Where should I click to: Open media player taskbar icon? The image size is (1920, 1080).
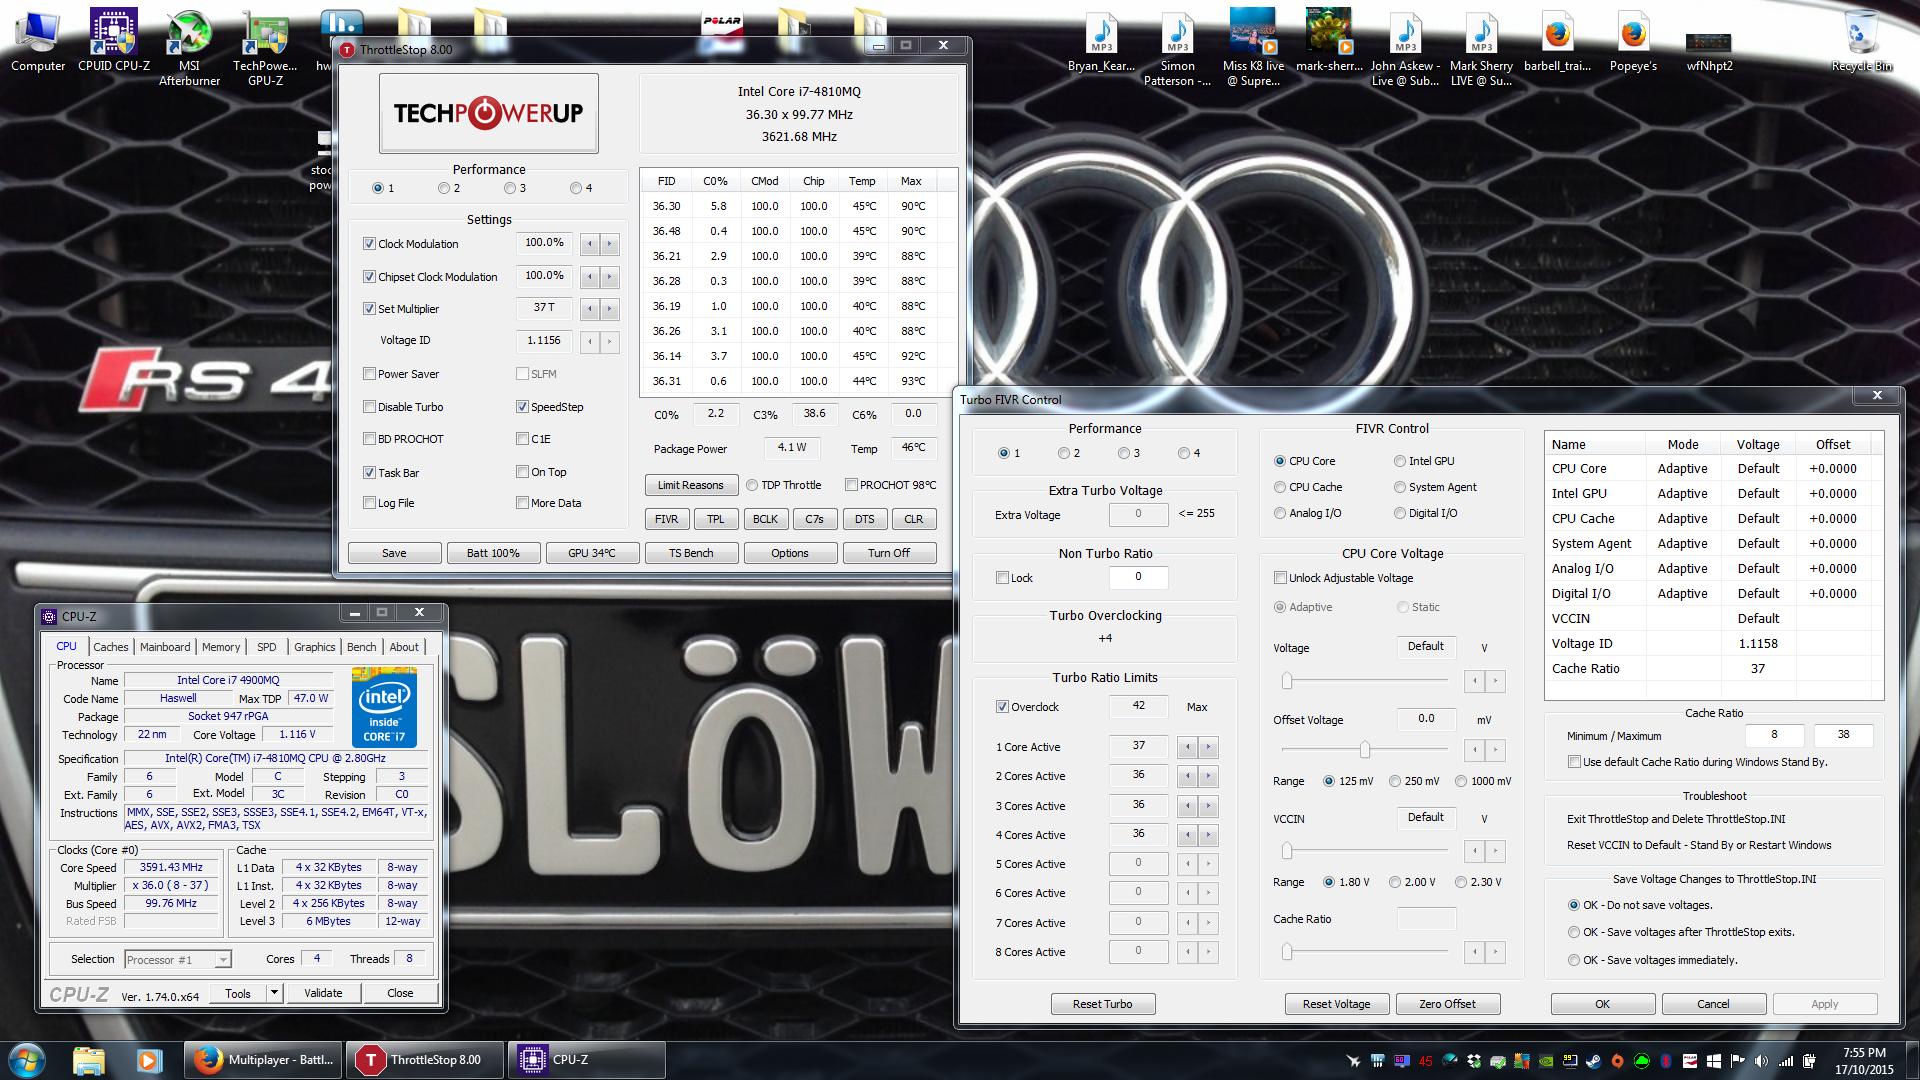click(x=148, y=1060)
